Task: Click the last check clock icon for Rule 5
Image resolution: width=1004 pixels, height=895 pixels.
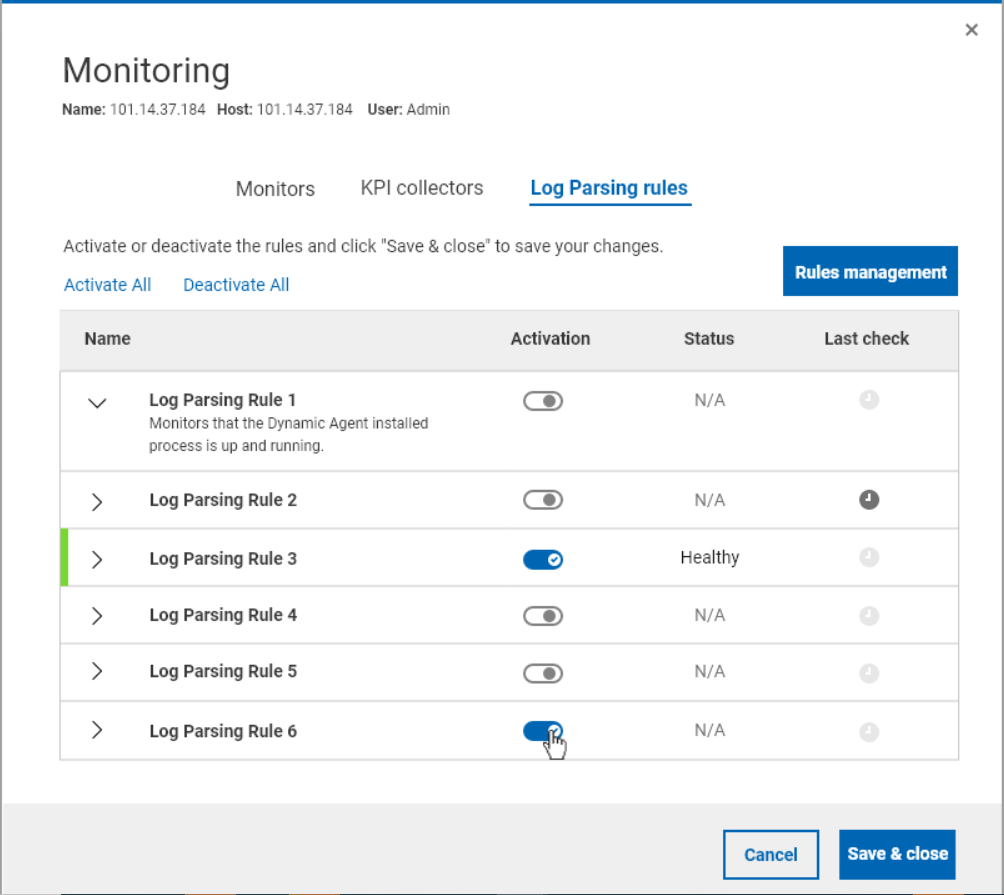Action: pos(869,673)
